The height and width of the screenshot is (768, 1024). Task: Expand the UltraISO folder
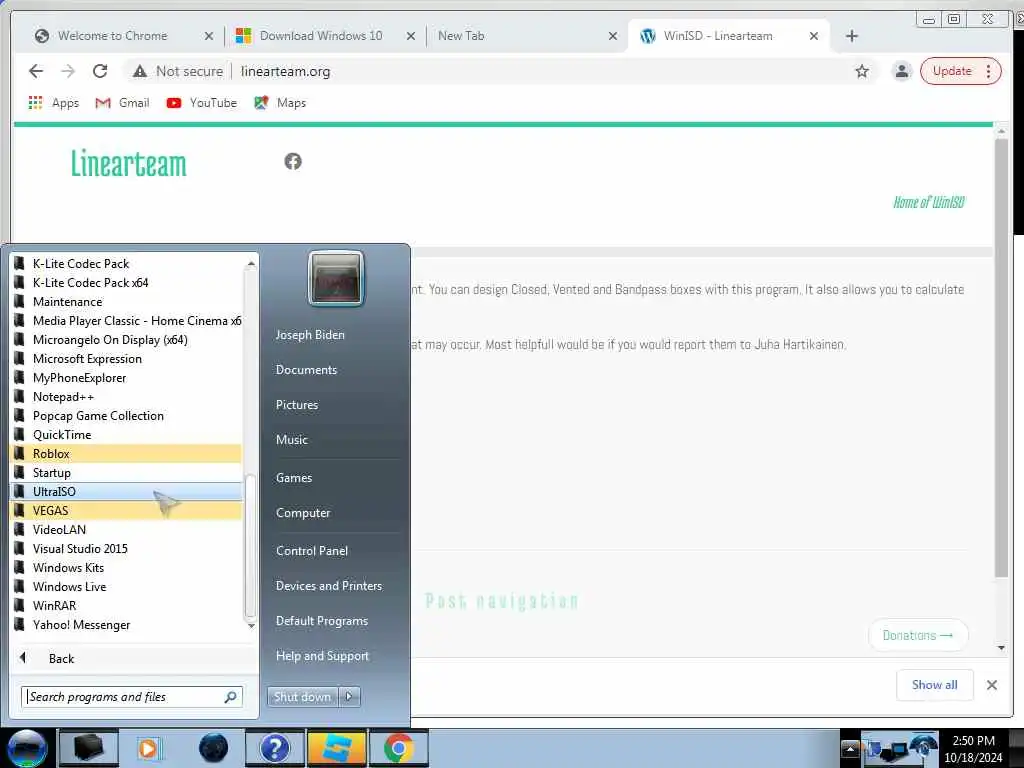pos(126,492)
